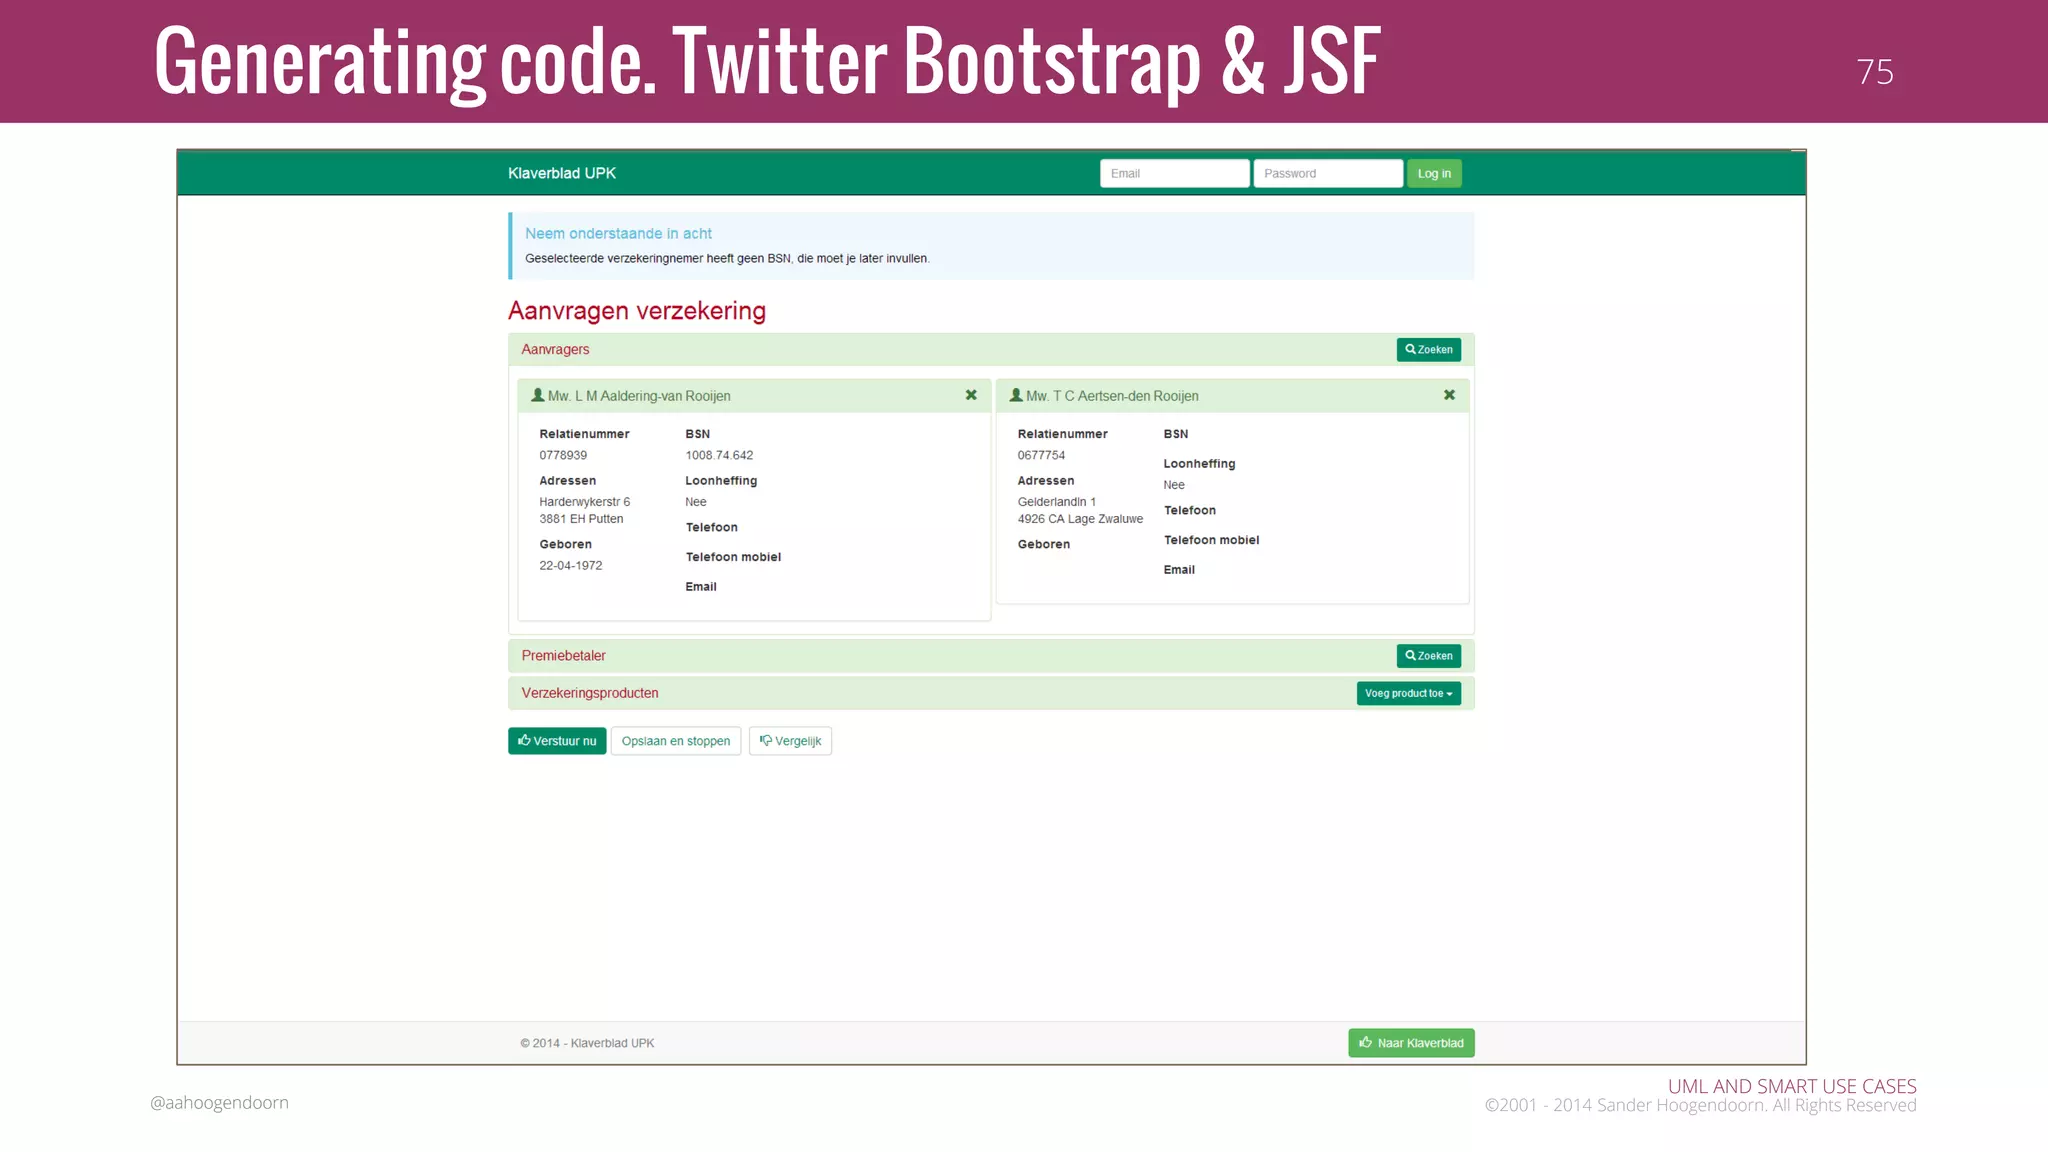Click address line Gelderlandln 1
The height and width of the screenshot is (1152, 2048).
pyautogui.click(x=1057, y=502)
